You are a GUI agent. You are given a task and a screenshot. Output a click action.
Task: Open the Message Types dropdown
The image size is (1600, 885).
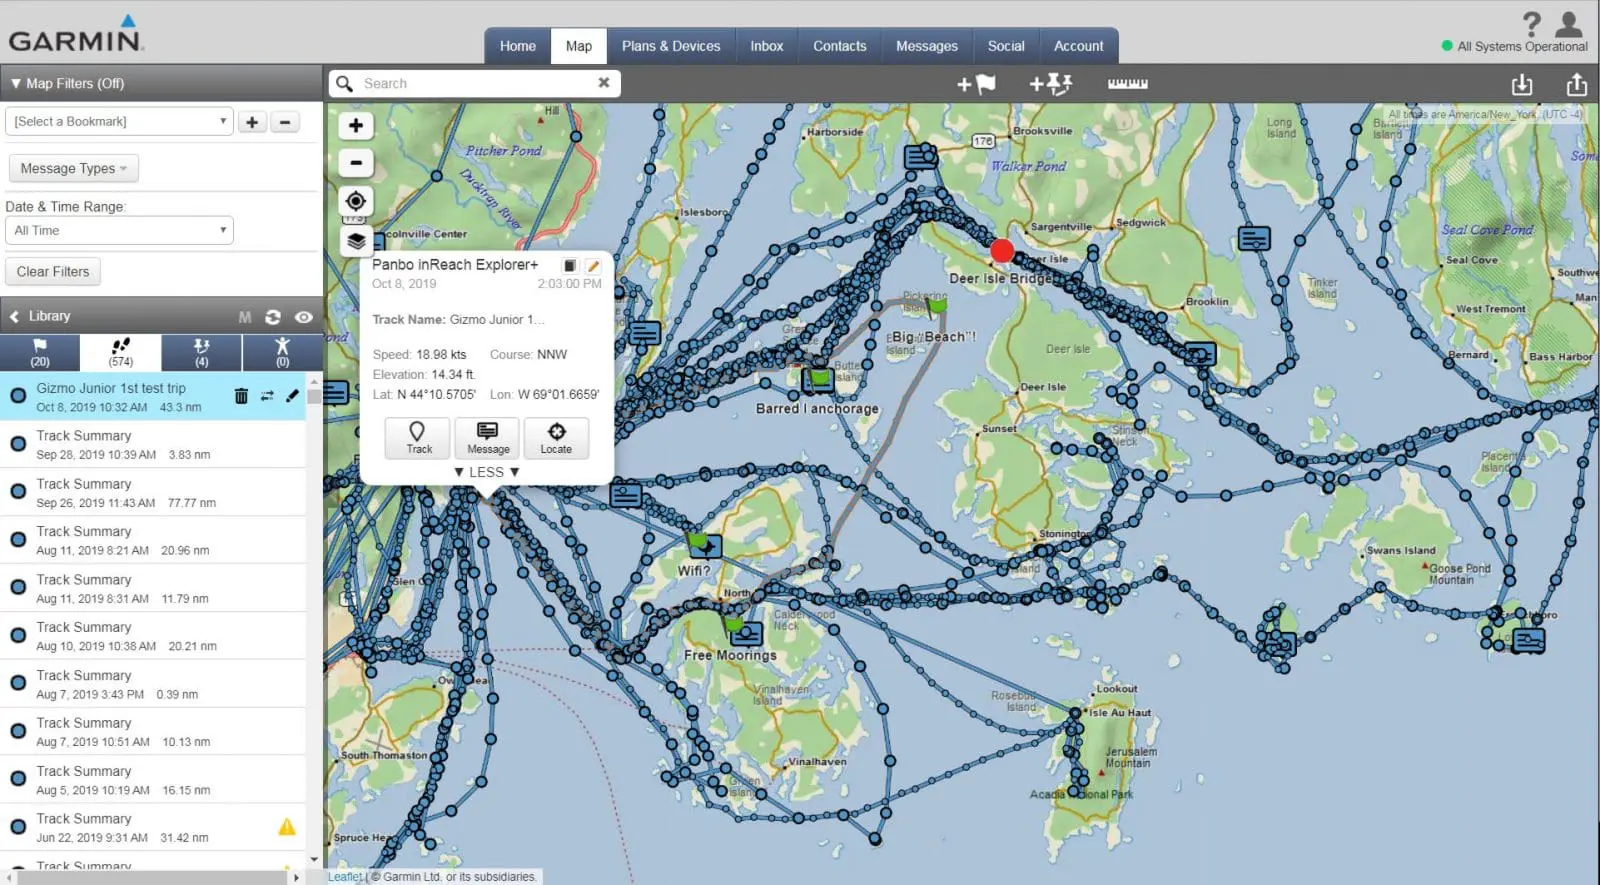click(x=73, y=169)
